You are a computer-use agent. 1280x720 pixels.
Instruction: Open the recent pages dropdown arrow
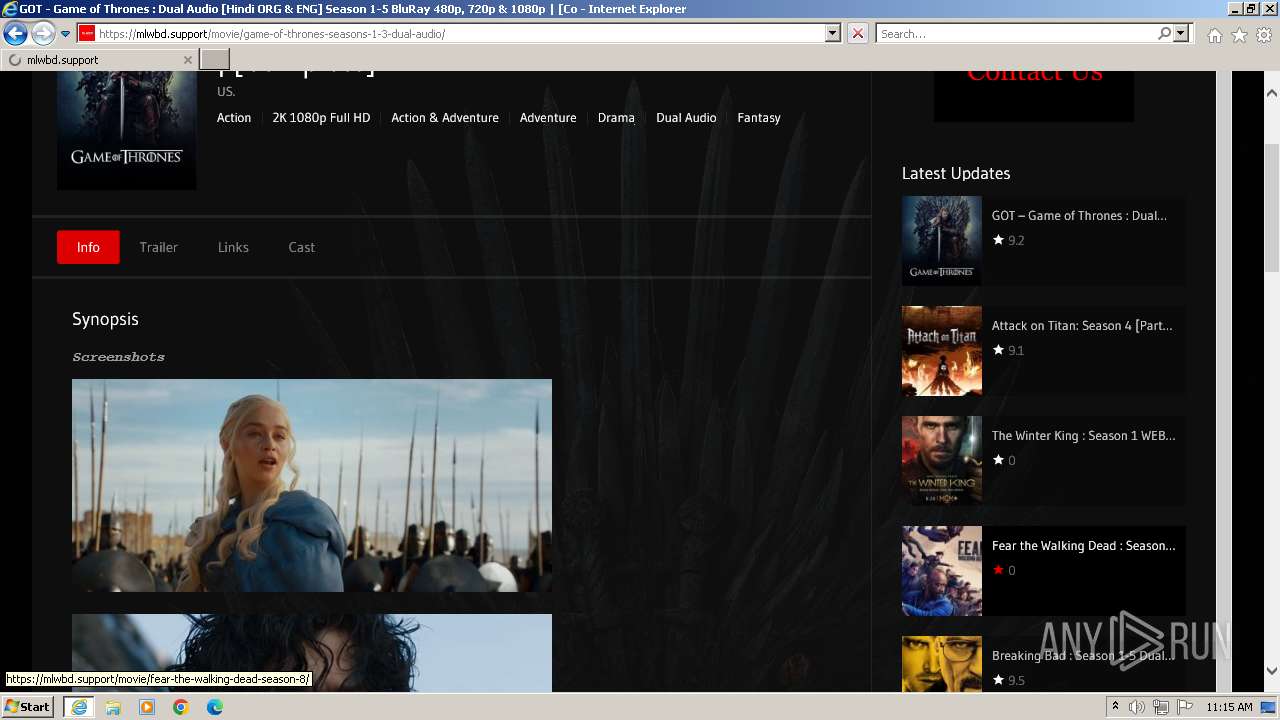[65, 34]
